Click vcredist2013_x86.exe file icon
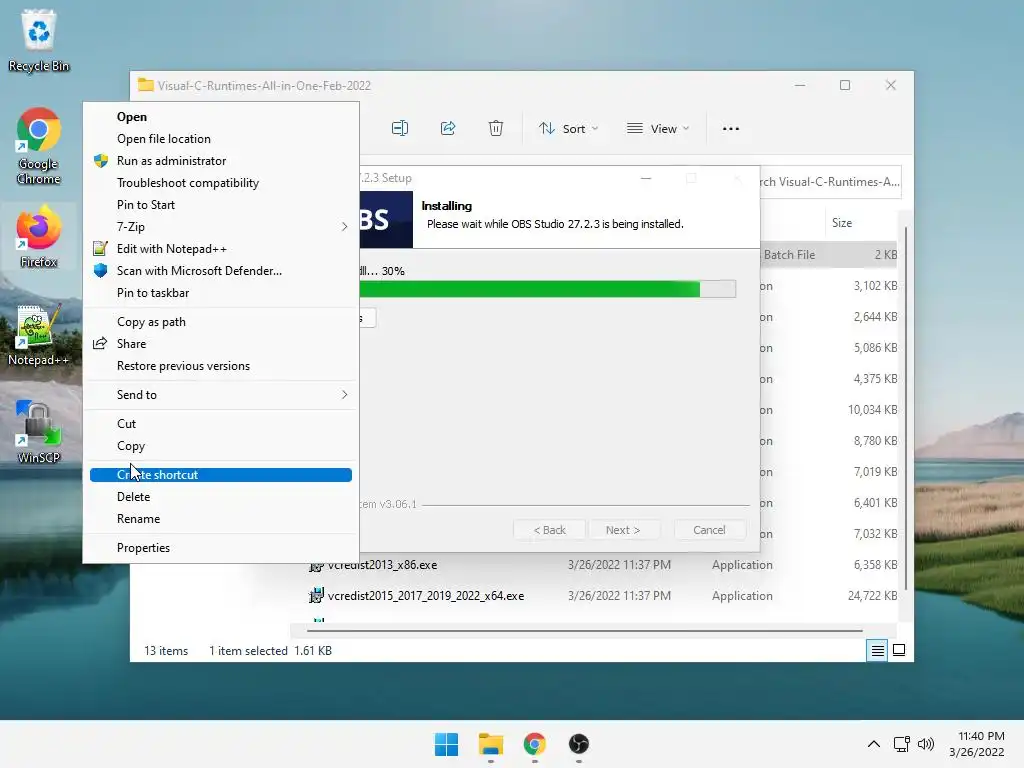 click(316, 566)
